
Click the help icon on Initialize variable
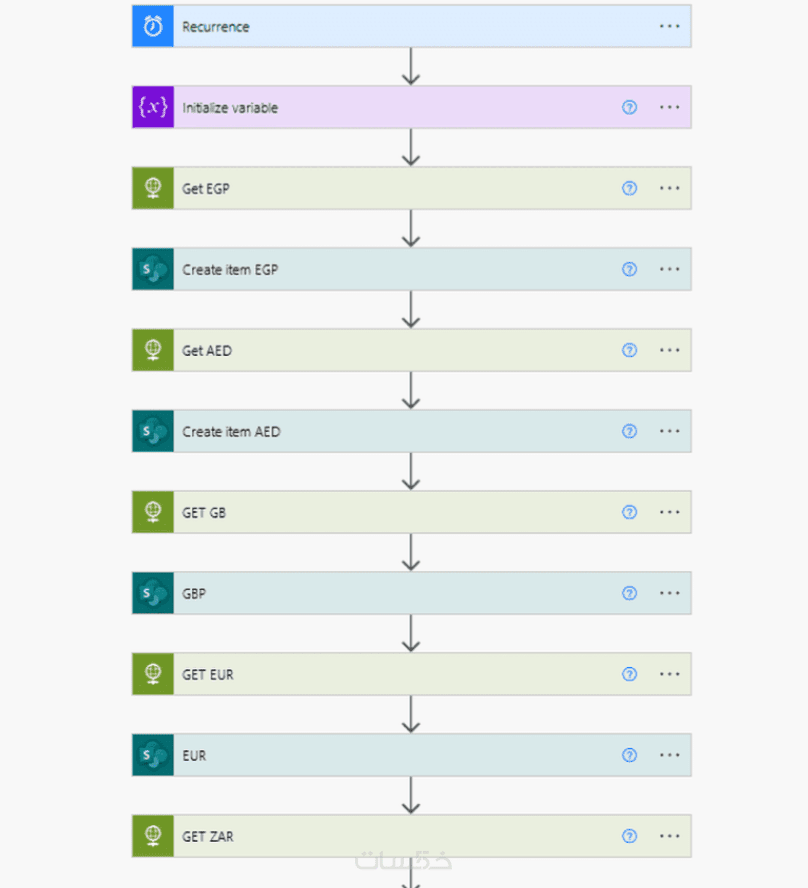pyautogui.click(x=629, y=107)
